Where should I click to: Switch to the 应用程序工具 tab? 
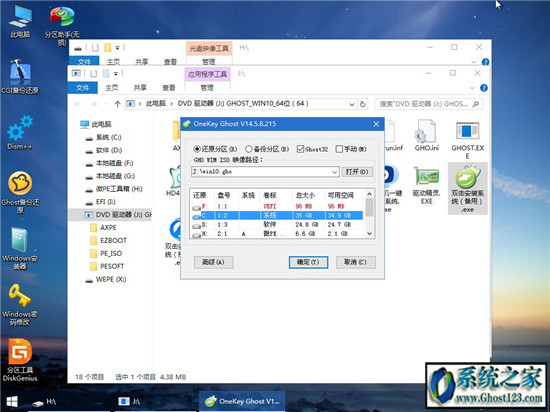coord(207,74)
